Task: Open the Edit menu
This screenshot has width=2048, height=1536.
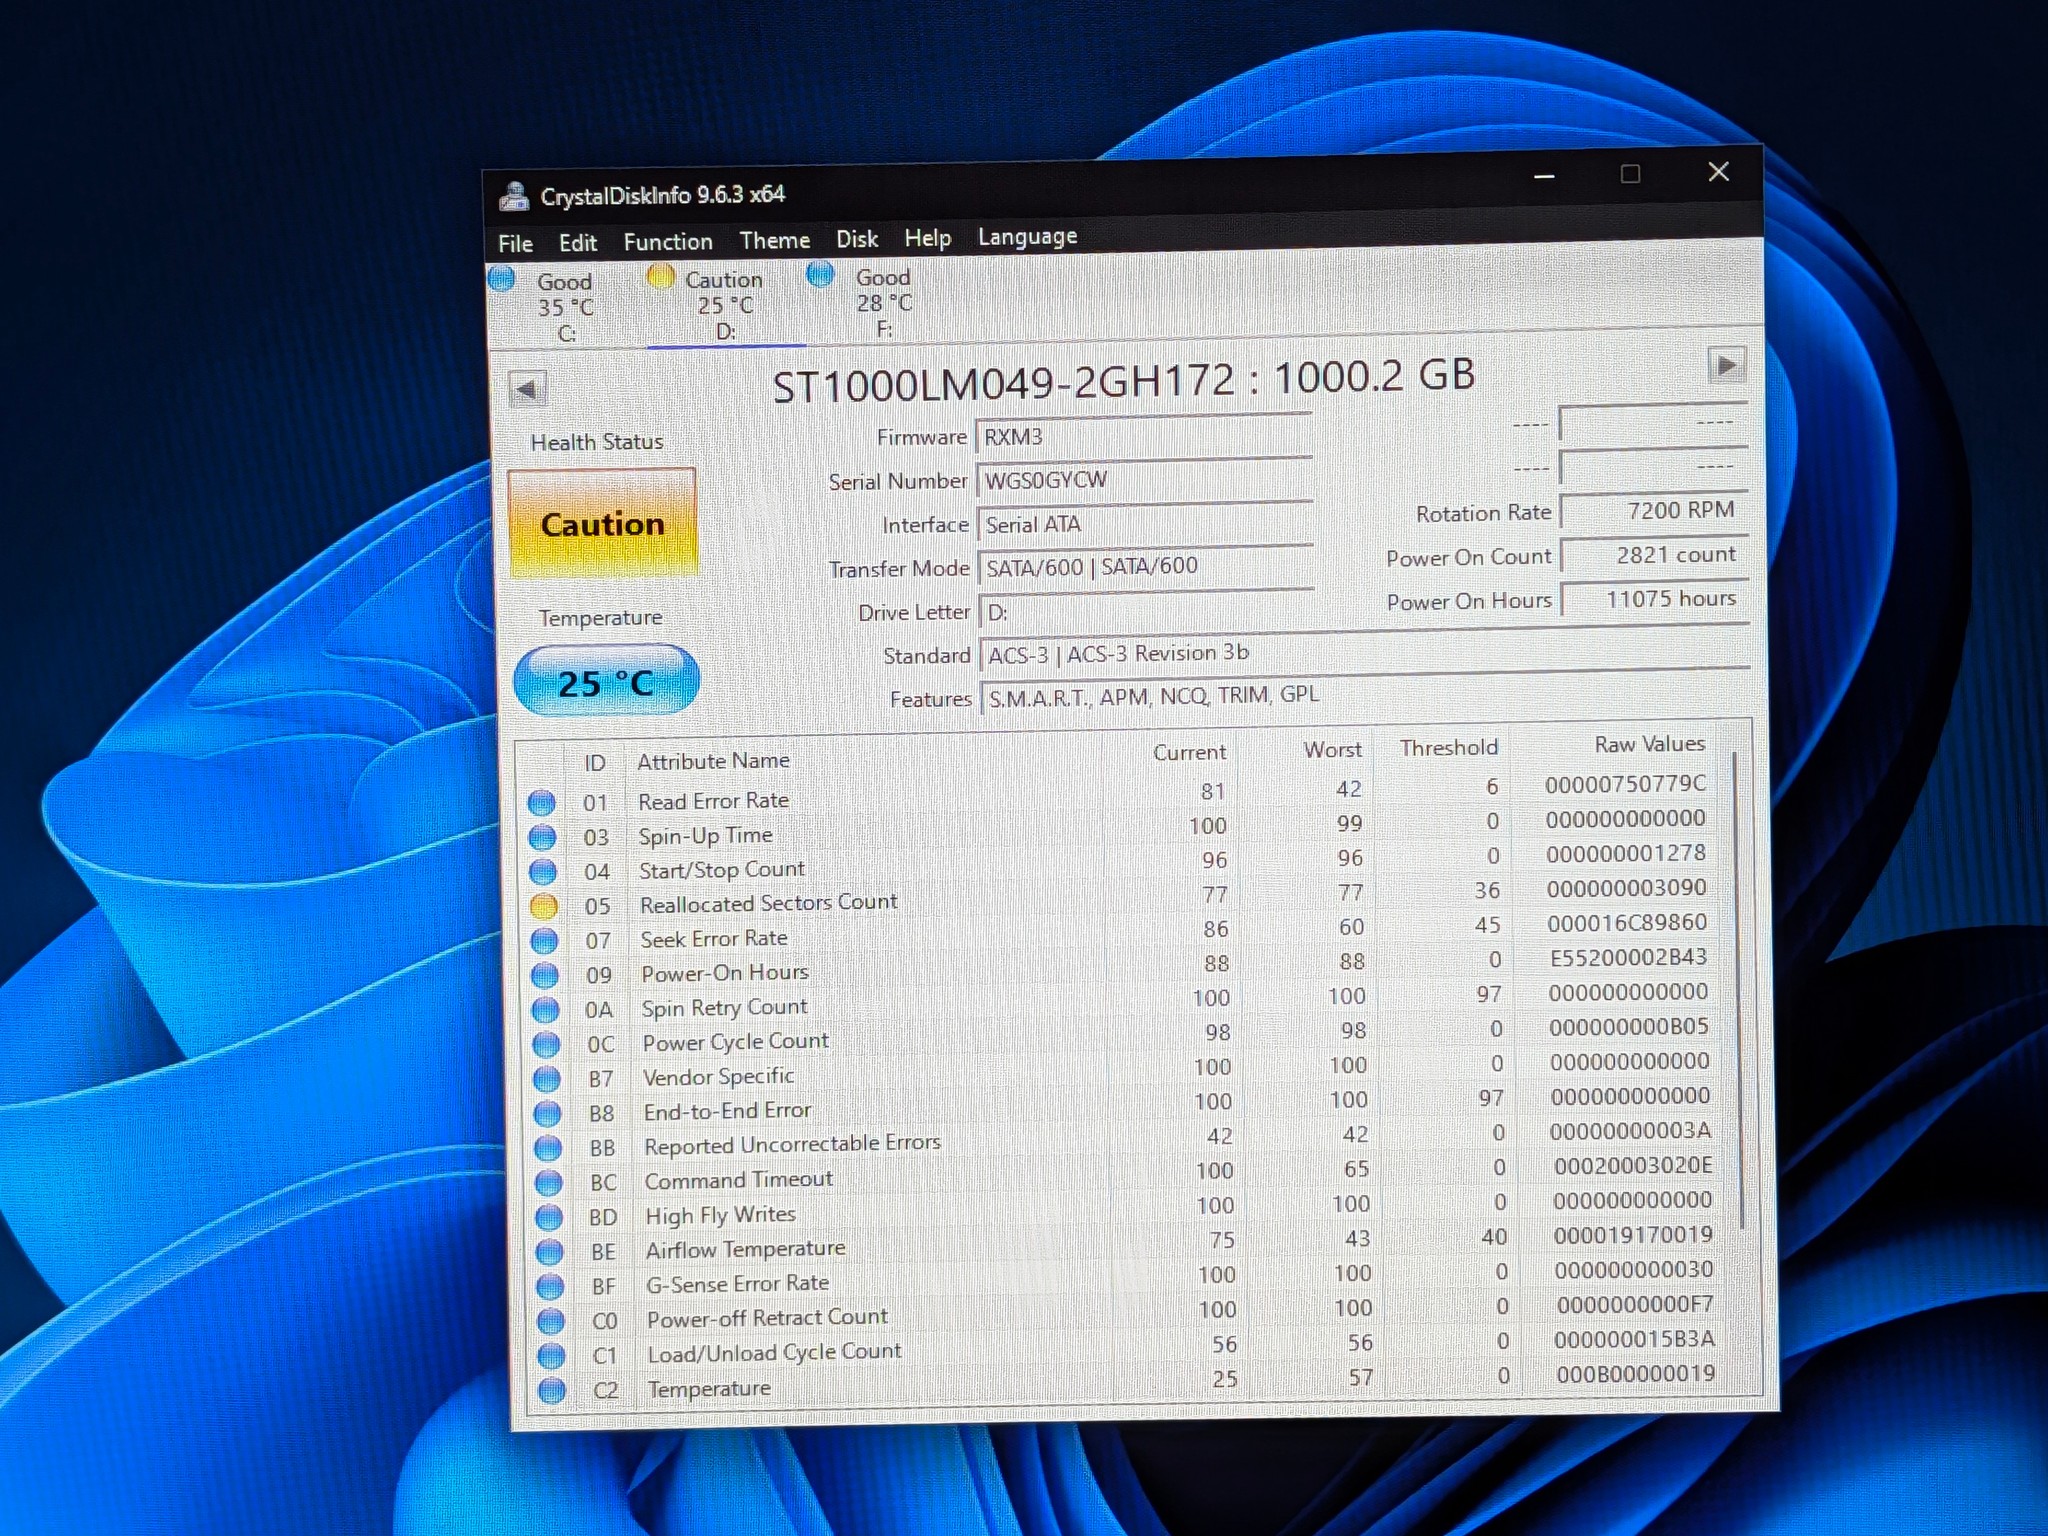Action: (577, 243)
